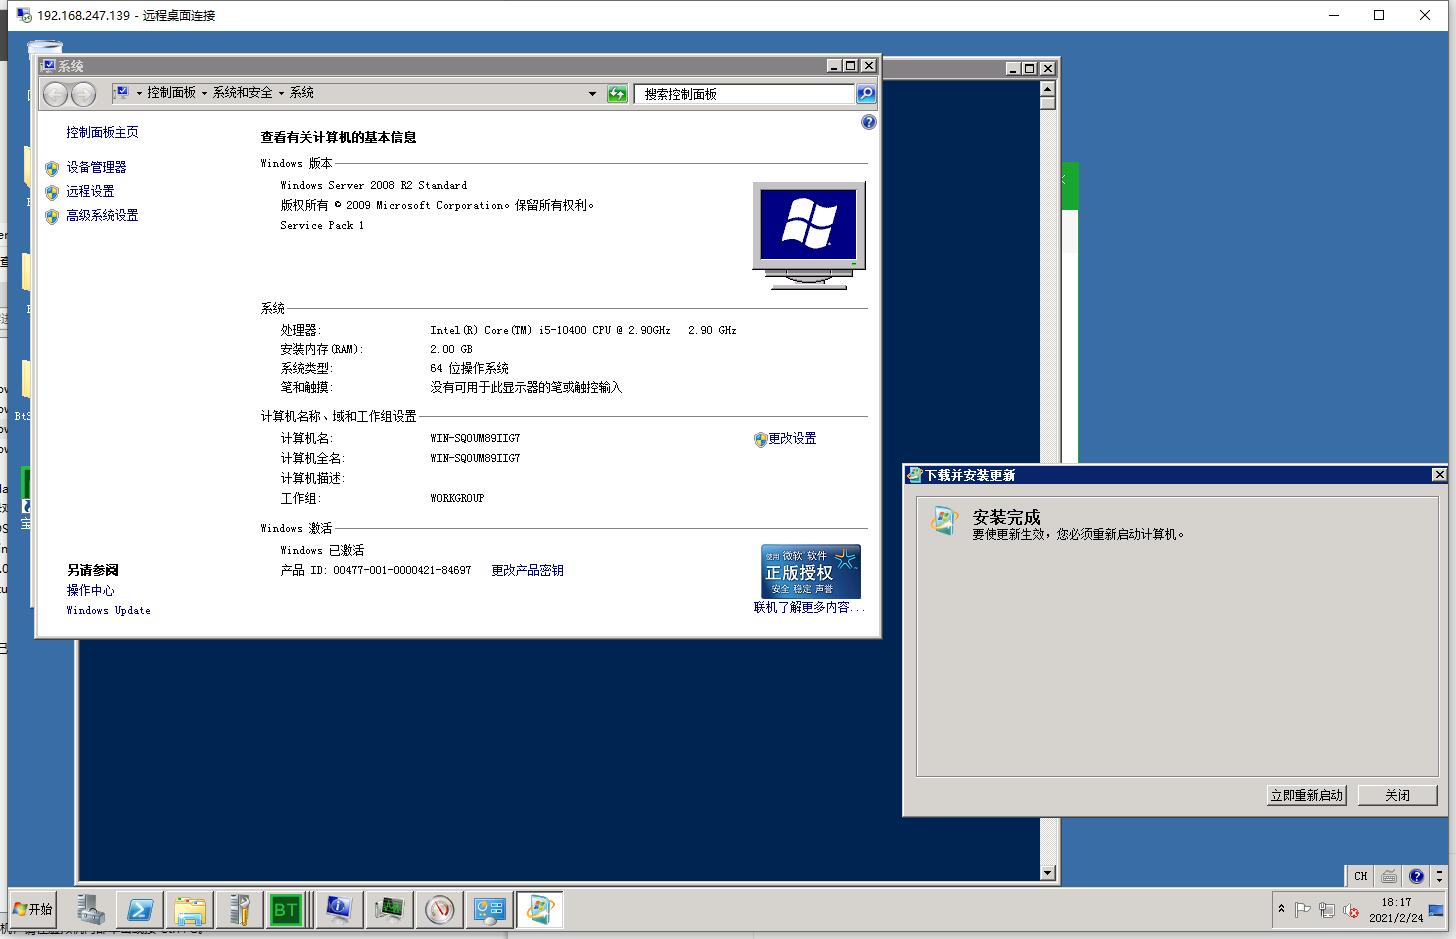This screenshot has width=1456, height=939.
Task: Open the gauge performance taskbar icon
Action: coord(439,909)
